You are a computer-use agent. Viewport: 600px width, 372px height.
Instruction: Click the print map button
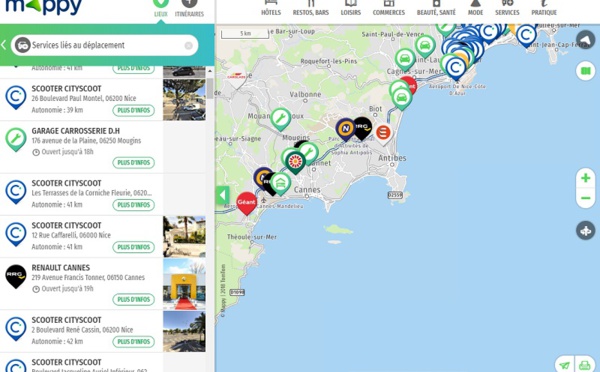coord(585,365)
